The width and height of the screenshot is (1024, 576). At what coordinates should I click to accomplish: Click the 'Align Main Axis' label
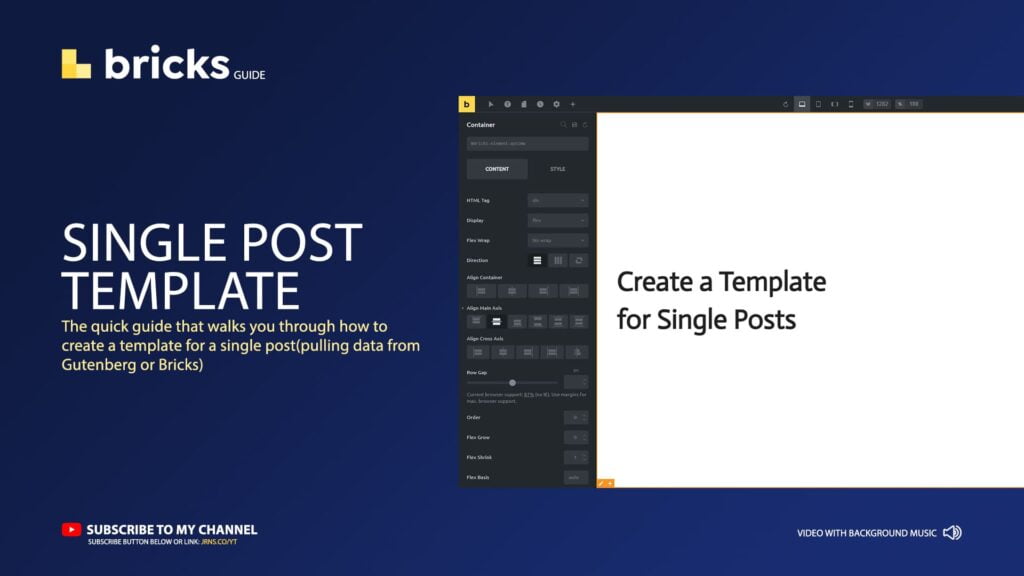484,308
